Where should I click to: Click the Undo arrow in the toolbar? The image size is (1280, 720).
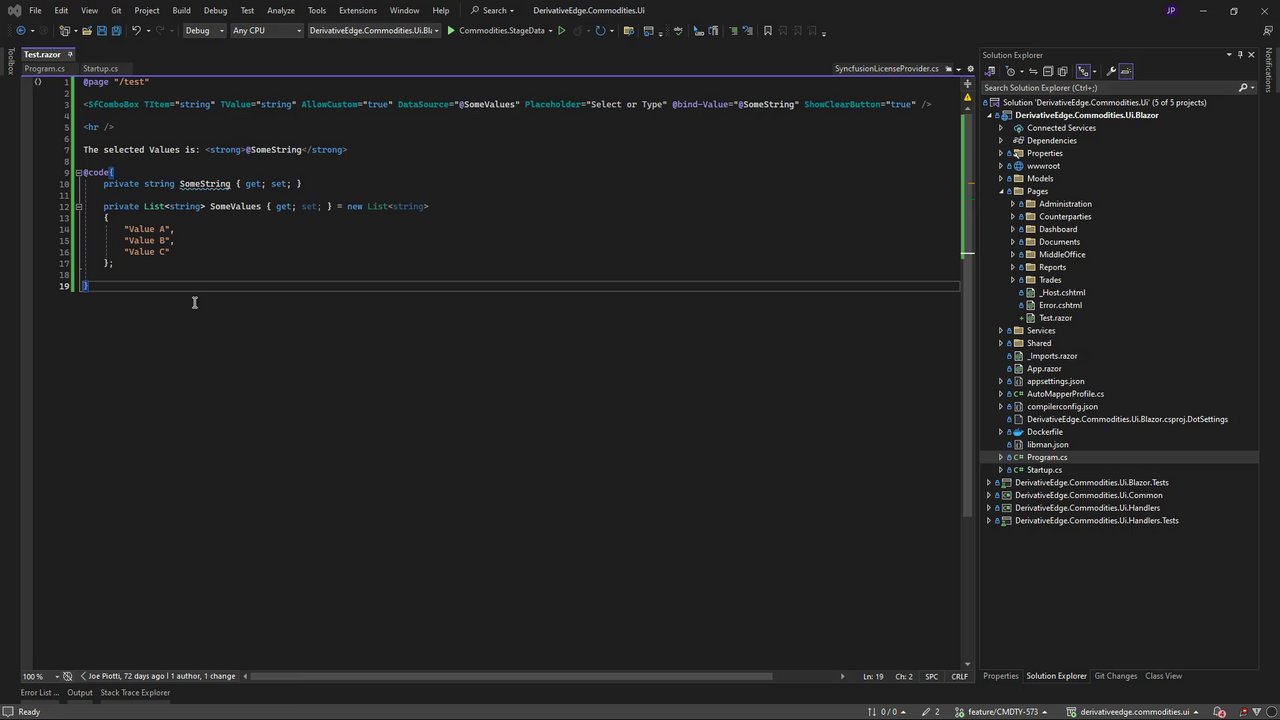[x=136, y=31]
